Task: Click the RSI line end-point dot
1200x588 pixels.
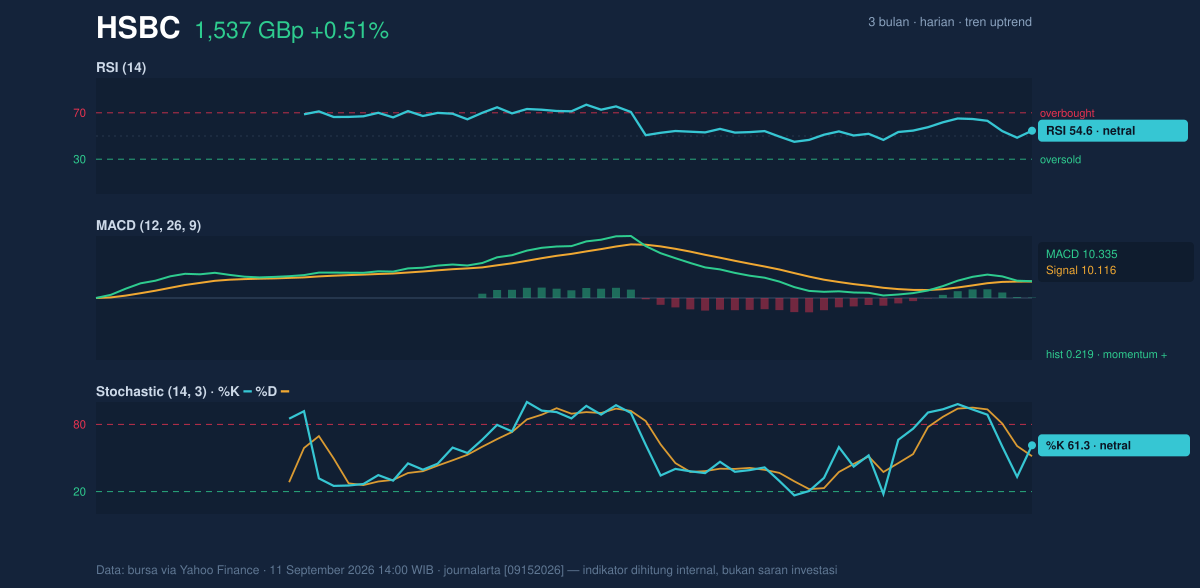Action: tap(1032, 131)
